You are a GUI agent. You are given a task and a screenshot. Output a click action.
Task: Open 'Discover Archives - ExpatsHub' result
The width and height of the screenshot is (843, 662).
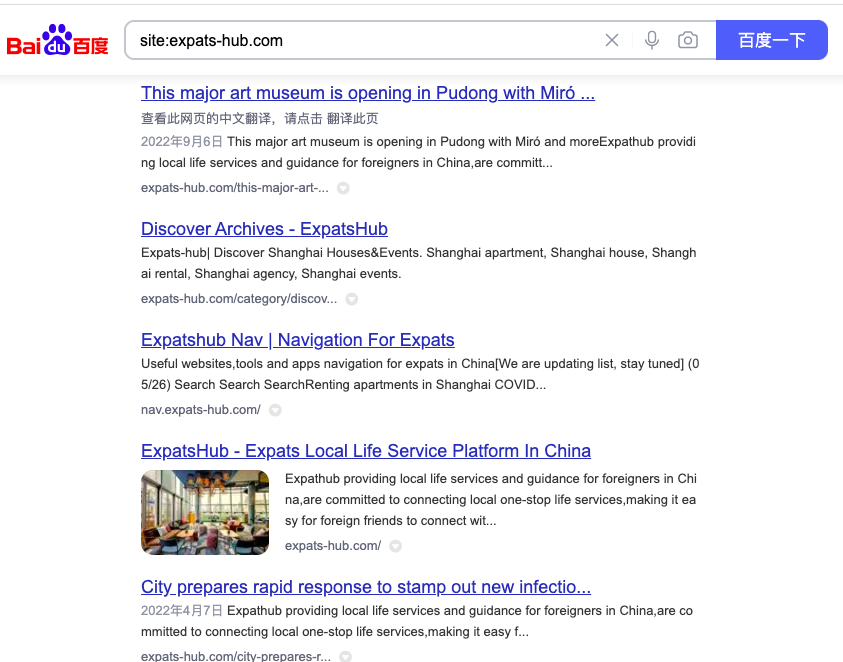264,229
